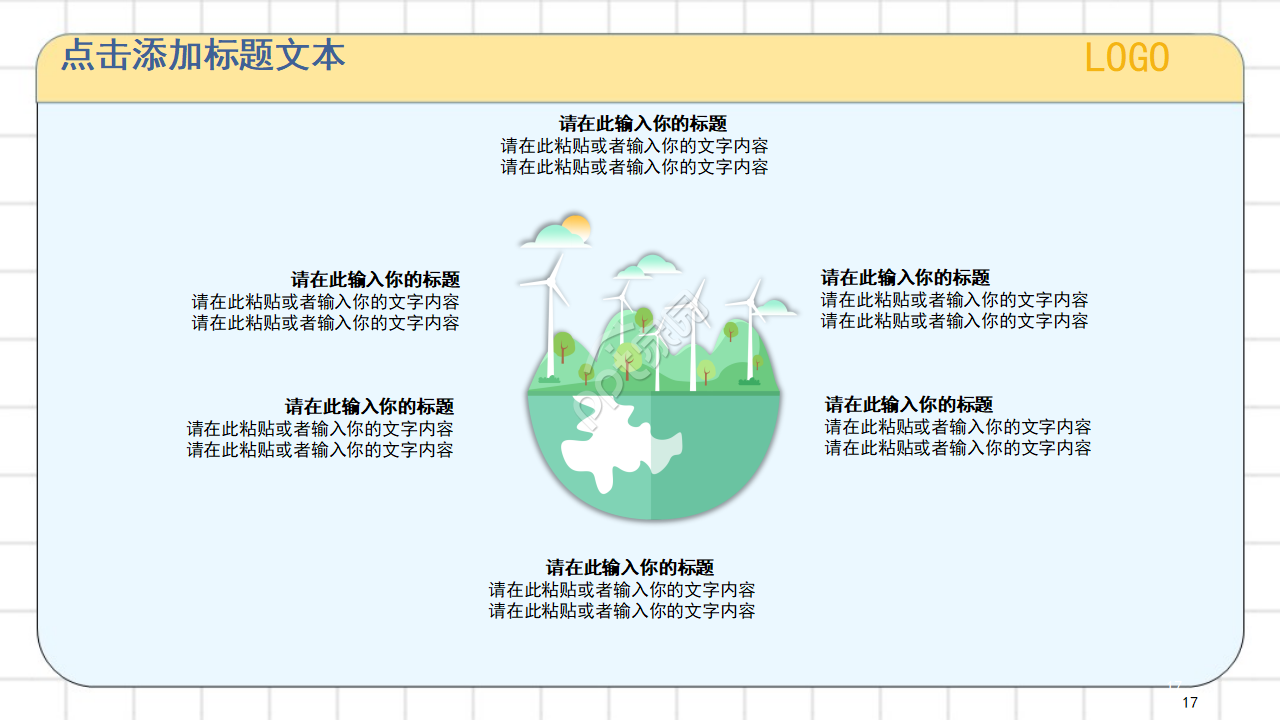Select the lower-right body text block
Viewport: 1280px width, 720px height.
coord(957,438)
